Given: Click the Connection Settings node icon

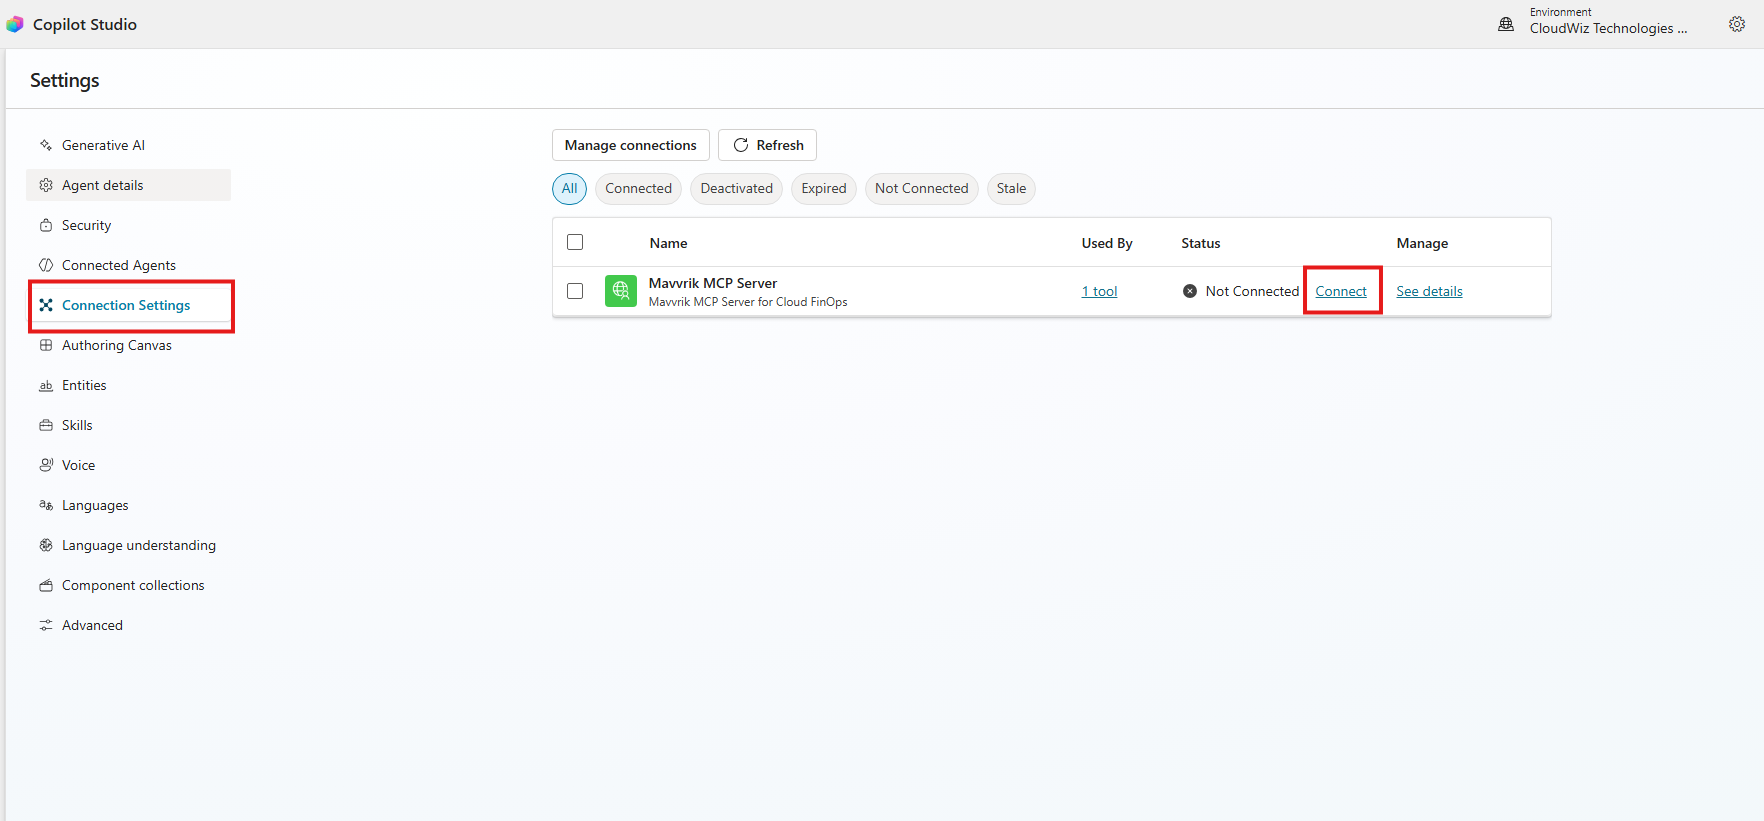Looking at the screenshot, I should click(46, 305).
